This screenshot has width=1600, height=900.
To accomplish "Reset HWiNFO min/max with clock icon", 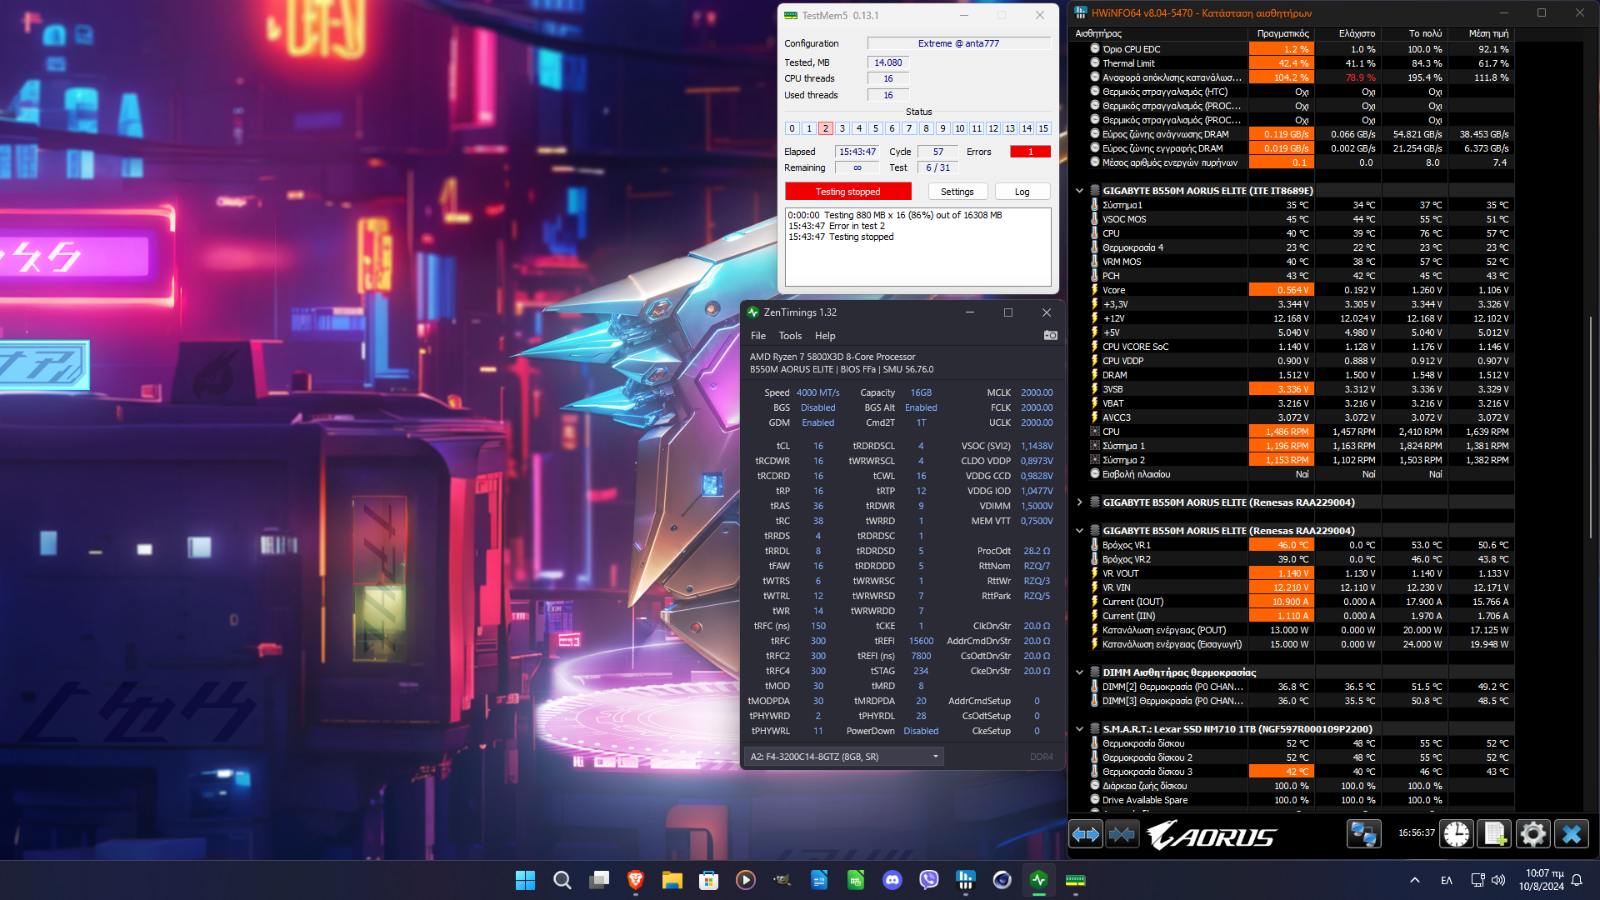I will 1457,833.
